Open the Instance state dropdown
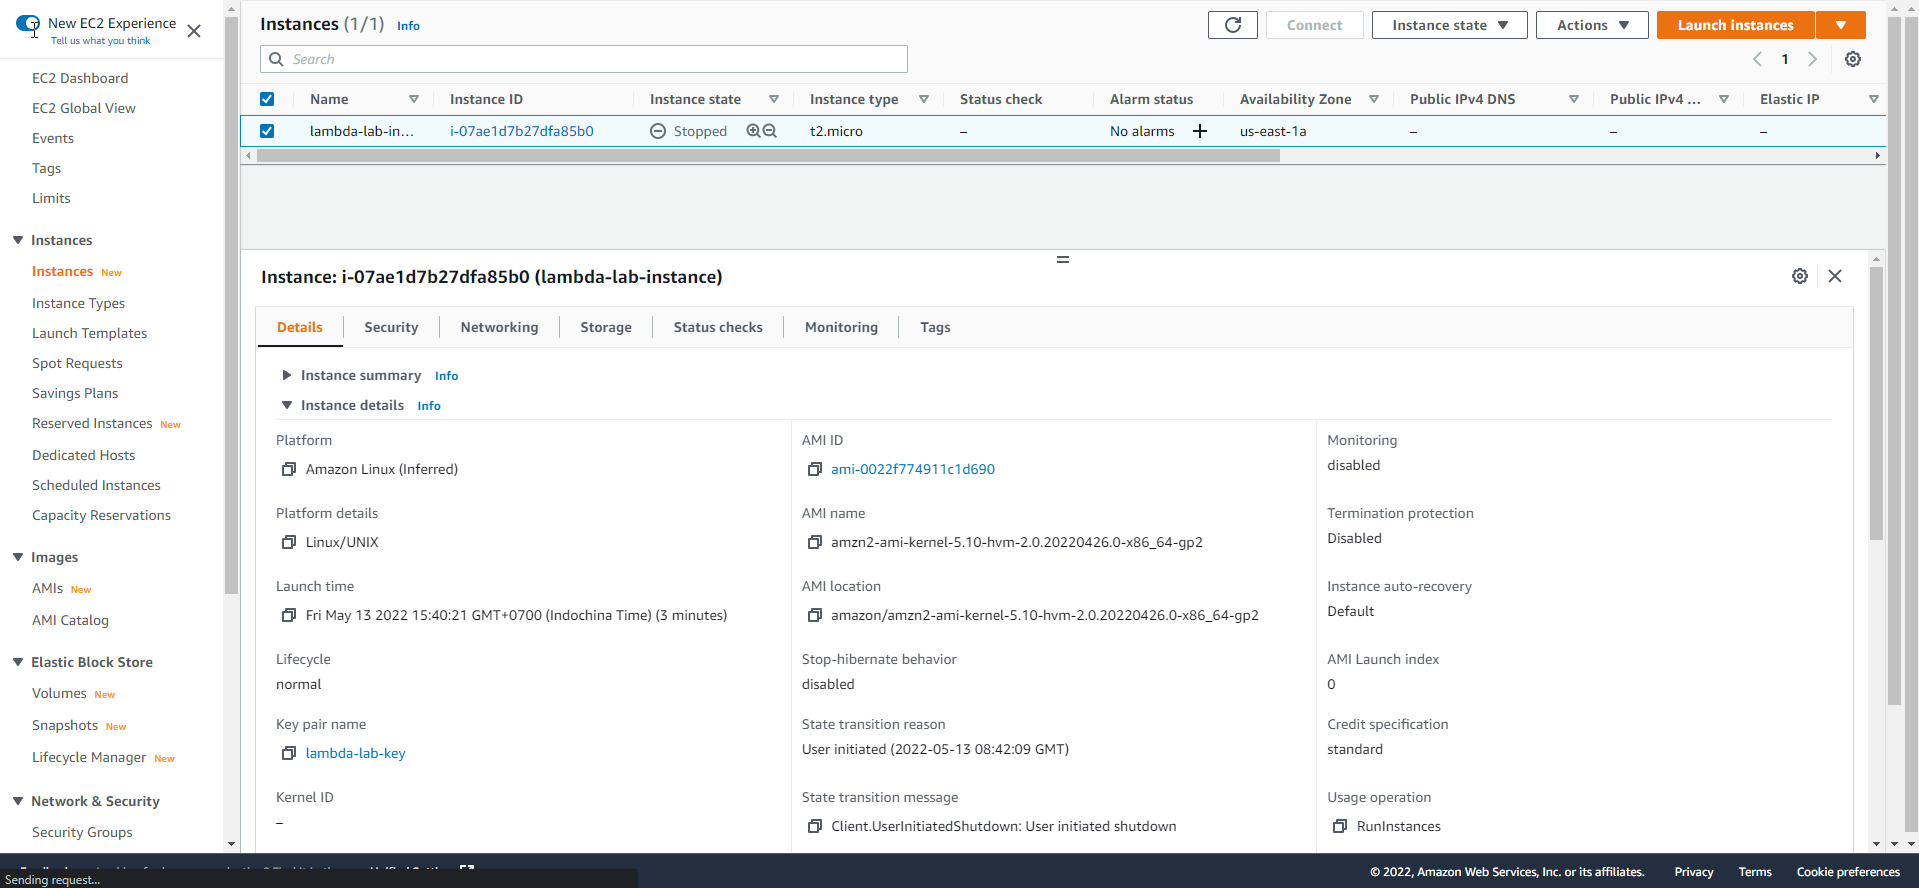The height and width of the screenshot is (888, 1919). 1449,25
